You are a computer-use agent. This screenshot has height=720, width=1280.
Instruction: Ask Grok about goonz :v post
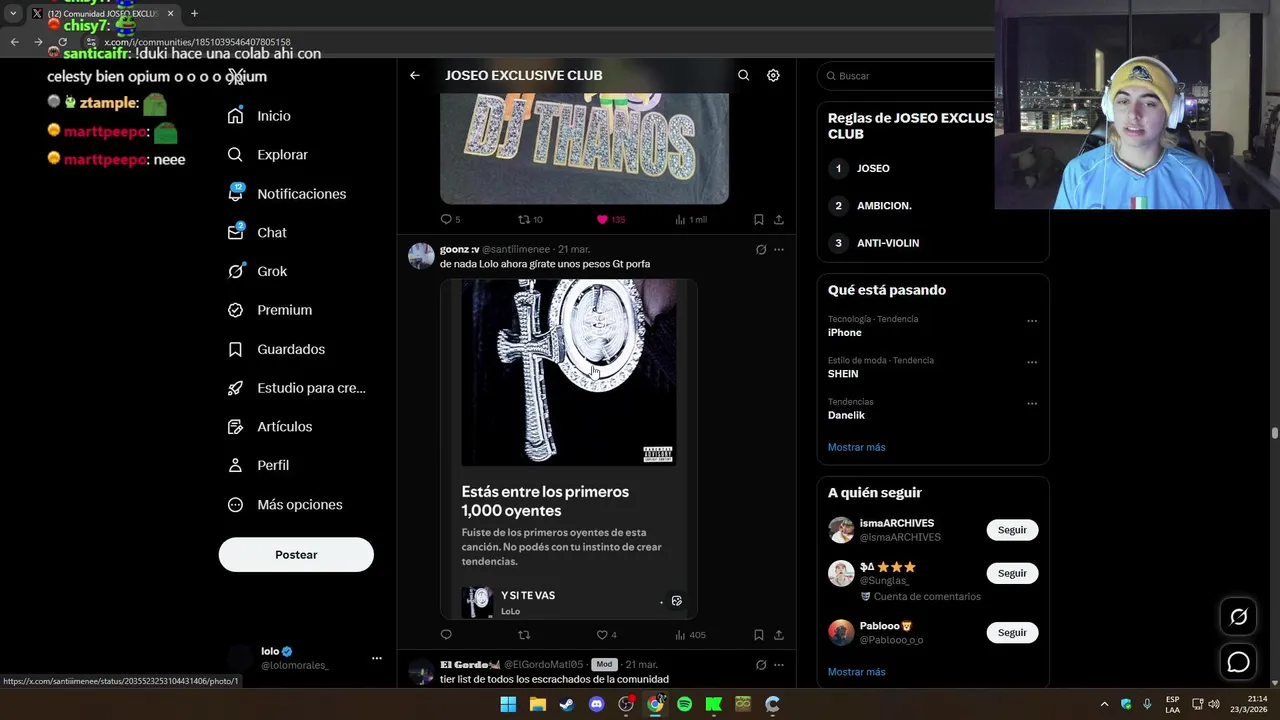761,249
